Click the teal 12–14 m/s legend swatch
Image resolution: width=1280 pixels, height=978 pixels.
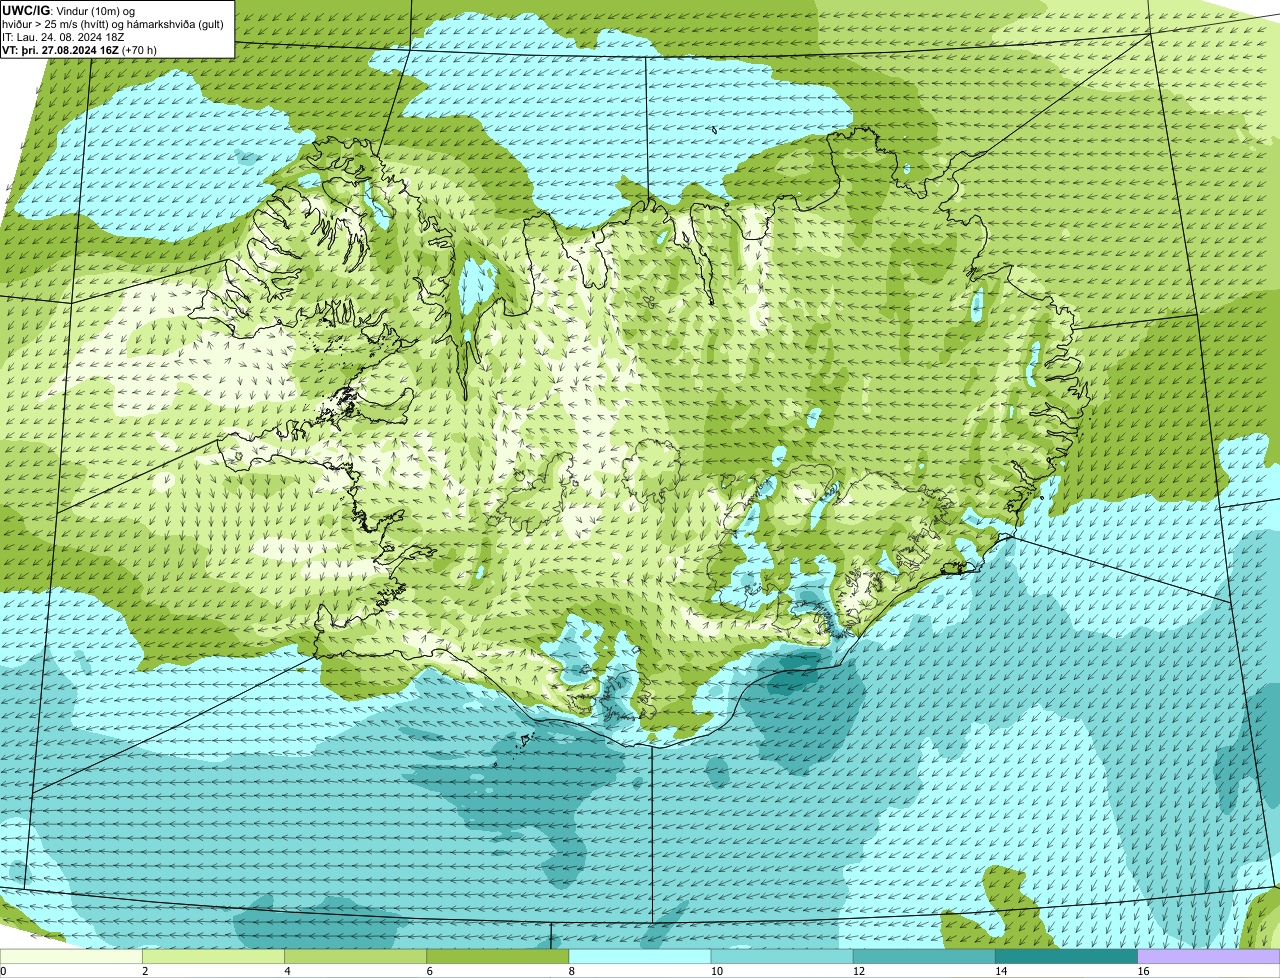click(x=924, y=956)
